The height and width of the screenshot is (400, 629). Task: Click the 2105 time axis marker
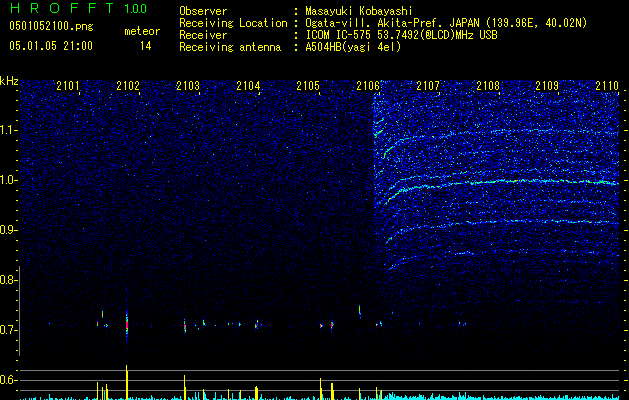click(x=308, y=85)
